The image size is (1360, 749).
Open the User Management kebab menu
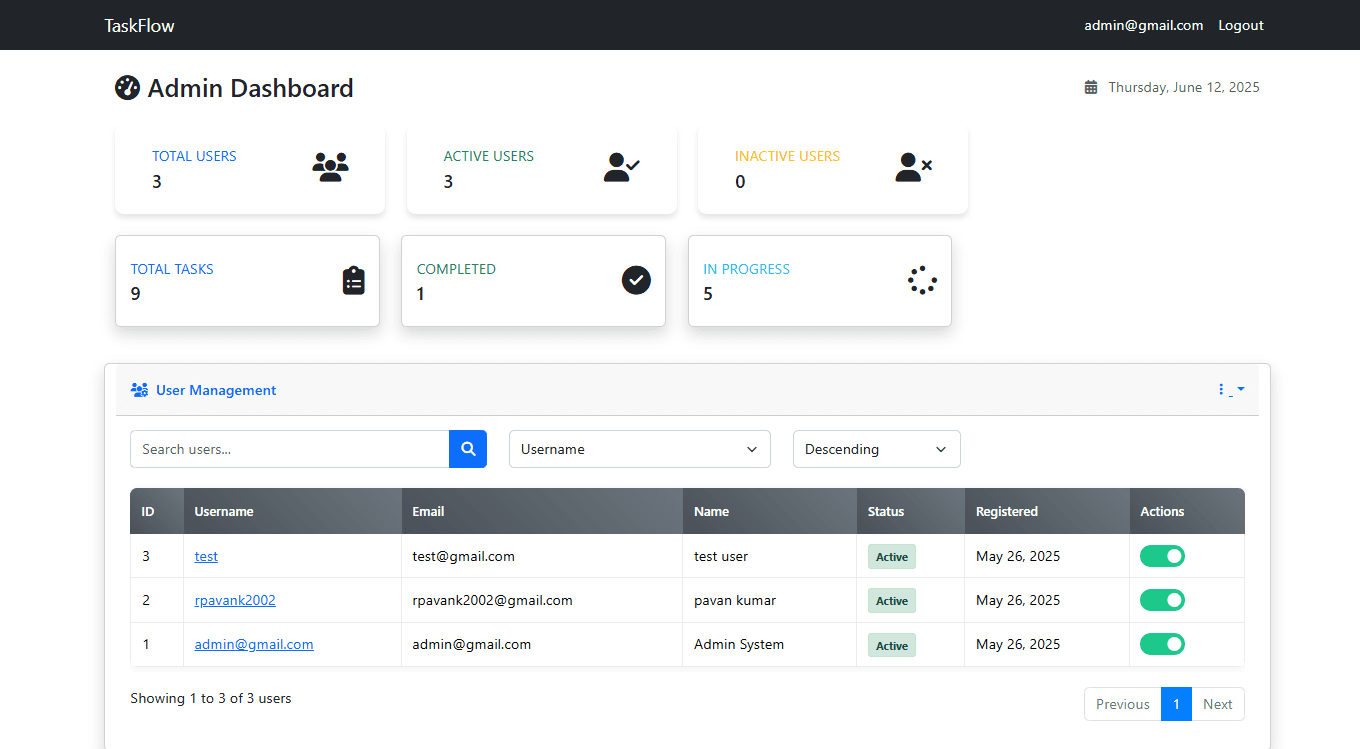pos(1220,389)
